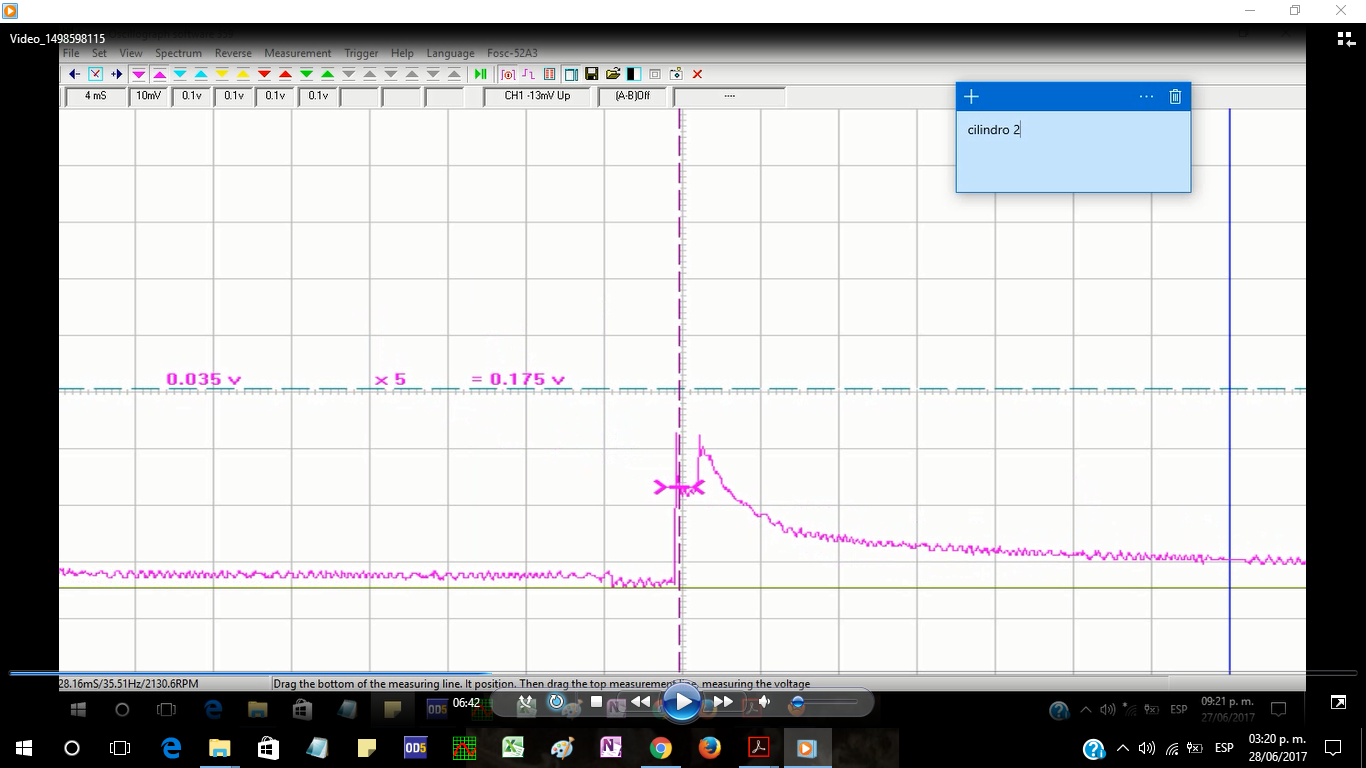
Task: Delete the 'cilindro 2' sticky note
Action: pos(1175,96)
